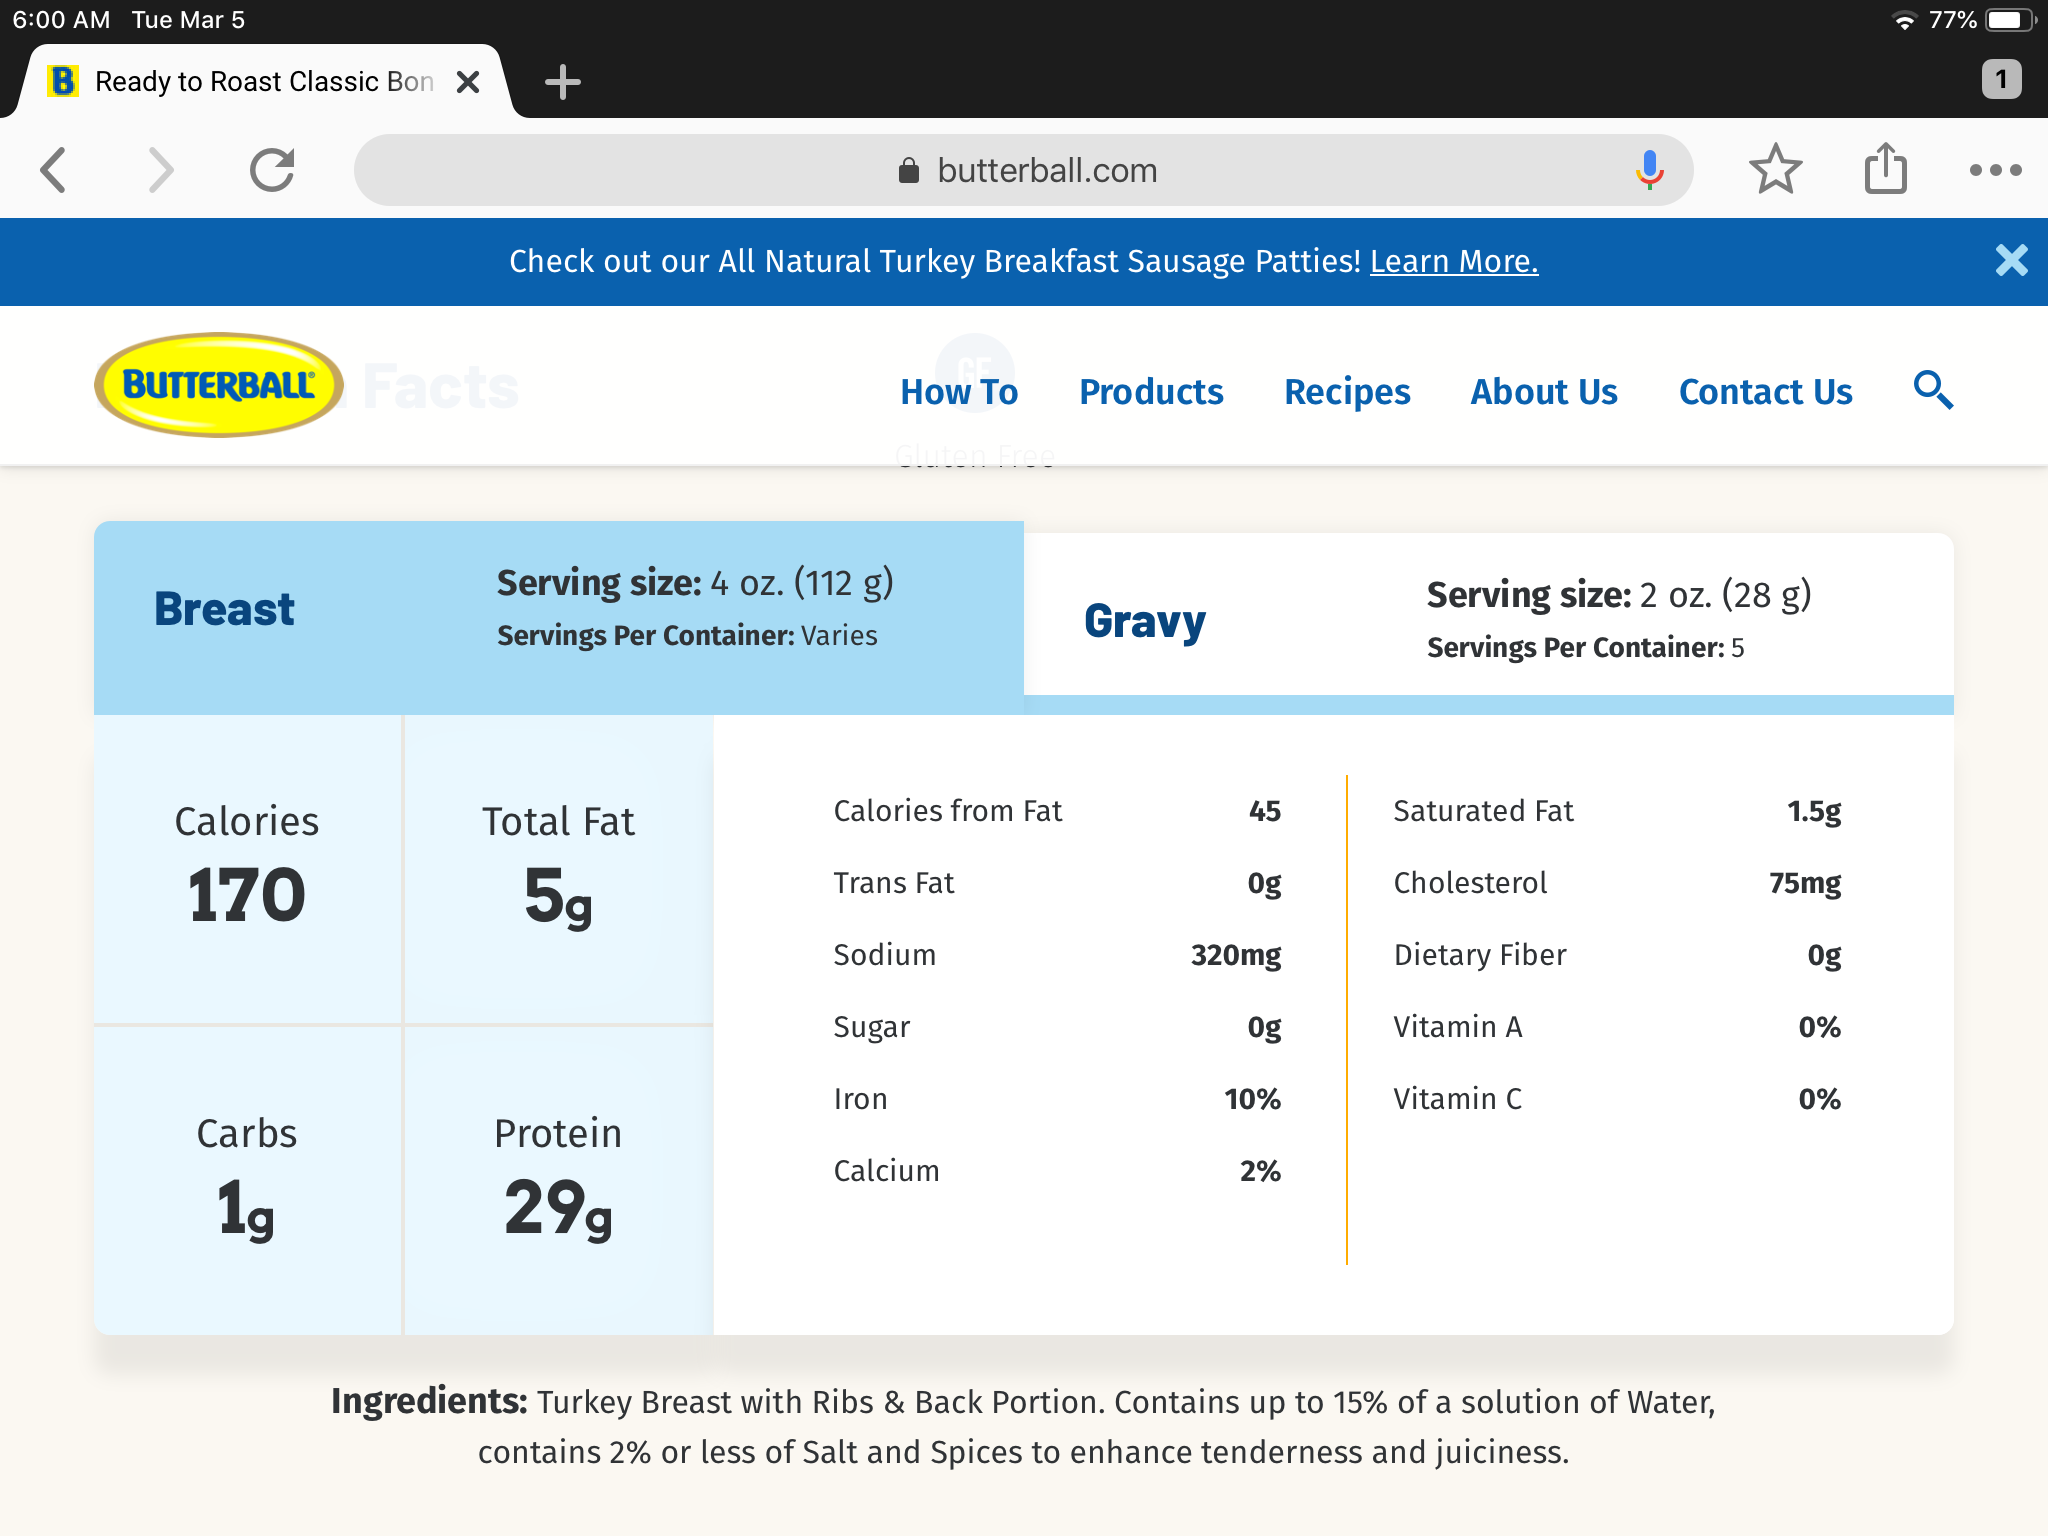
Task: Click the Protein 29g tile
Action: coord(558,1181)
